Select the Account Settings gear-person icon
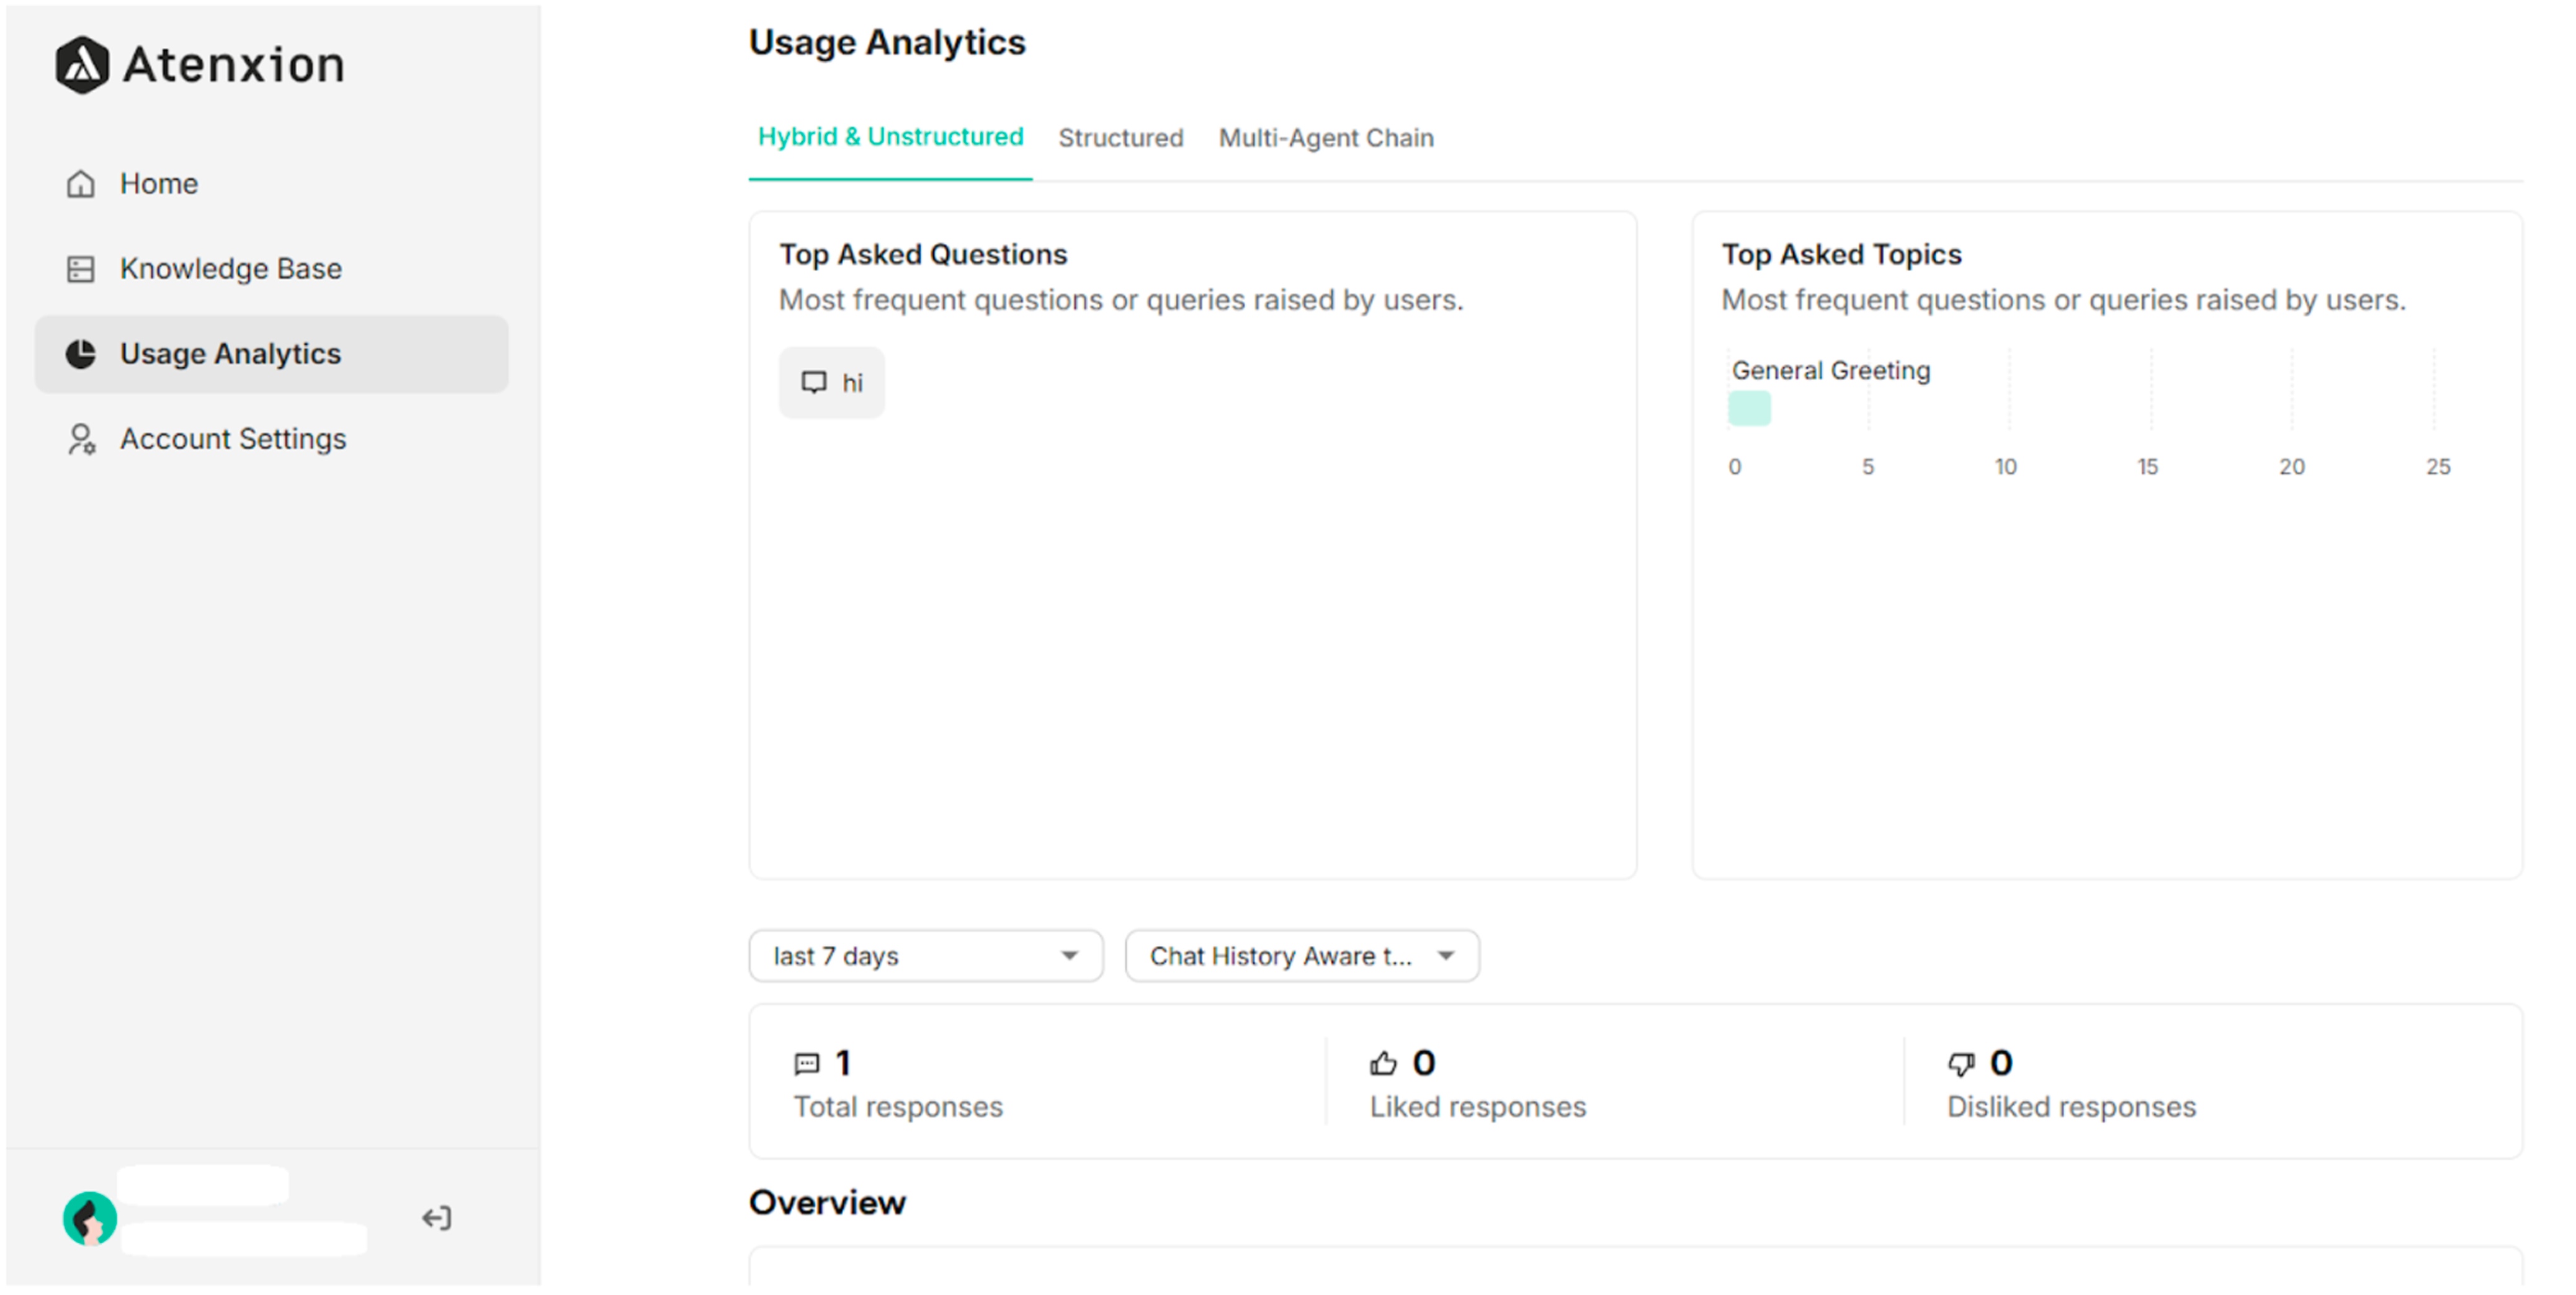This screenshot has width=2576, height=1295. click(x=81, y=438)
